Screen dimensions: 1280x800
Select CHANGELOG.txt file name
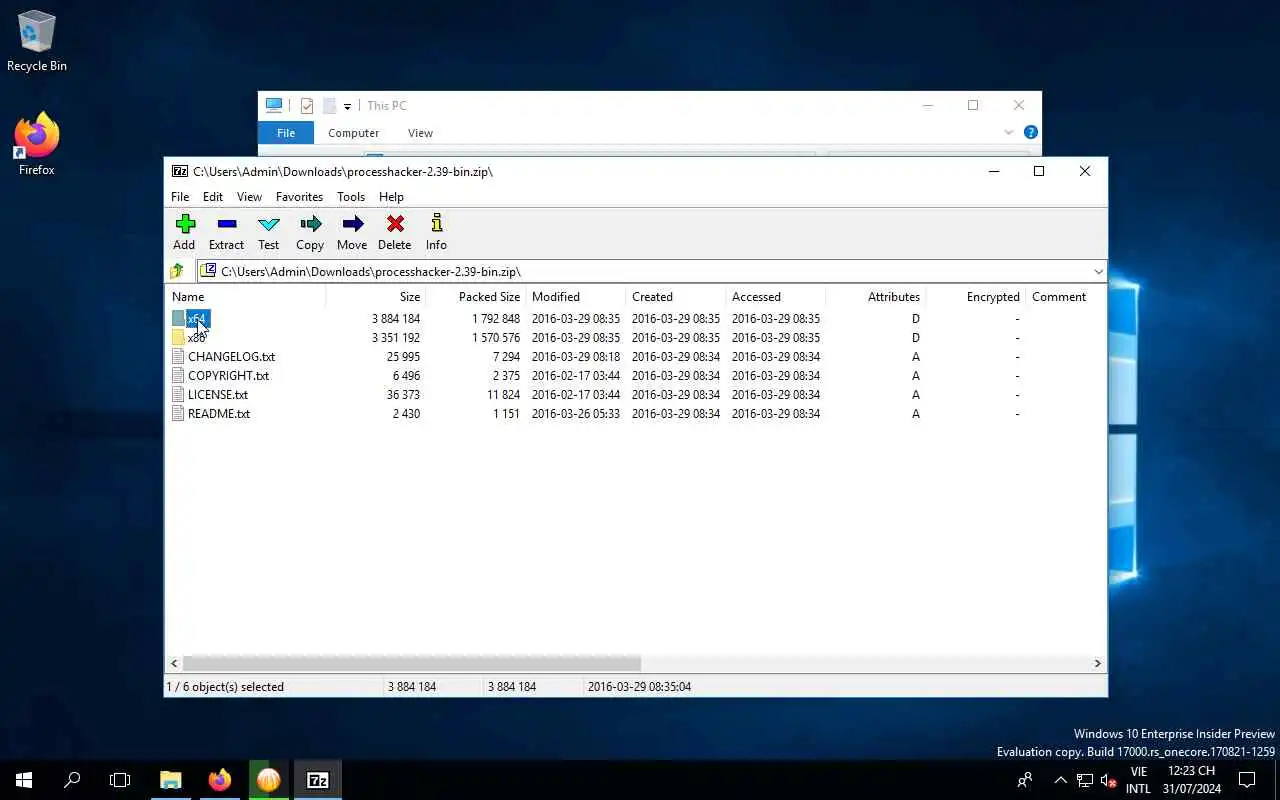click(x=231, y=357)
